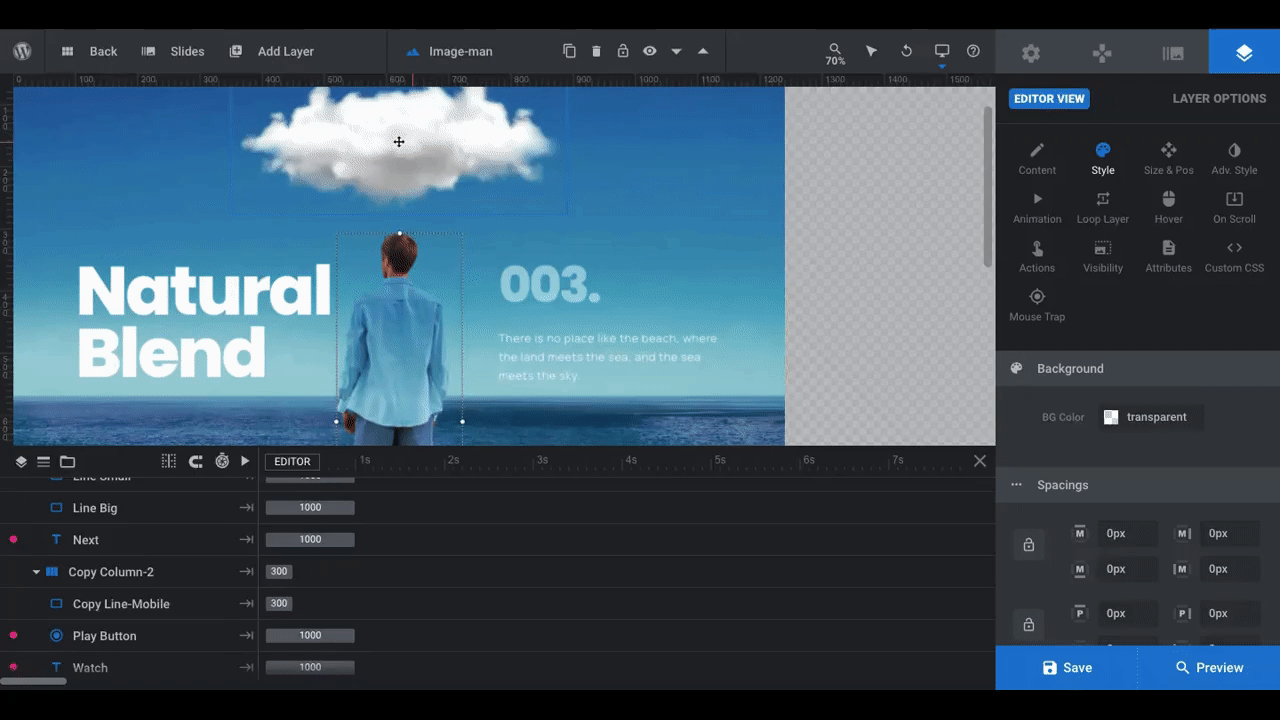
Task: Delete the layer with trash icon
Action: pos(596,51)
